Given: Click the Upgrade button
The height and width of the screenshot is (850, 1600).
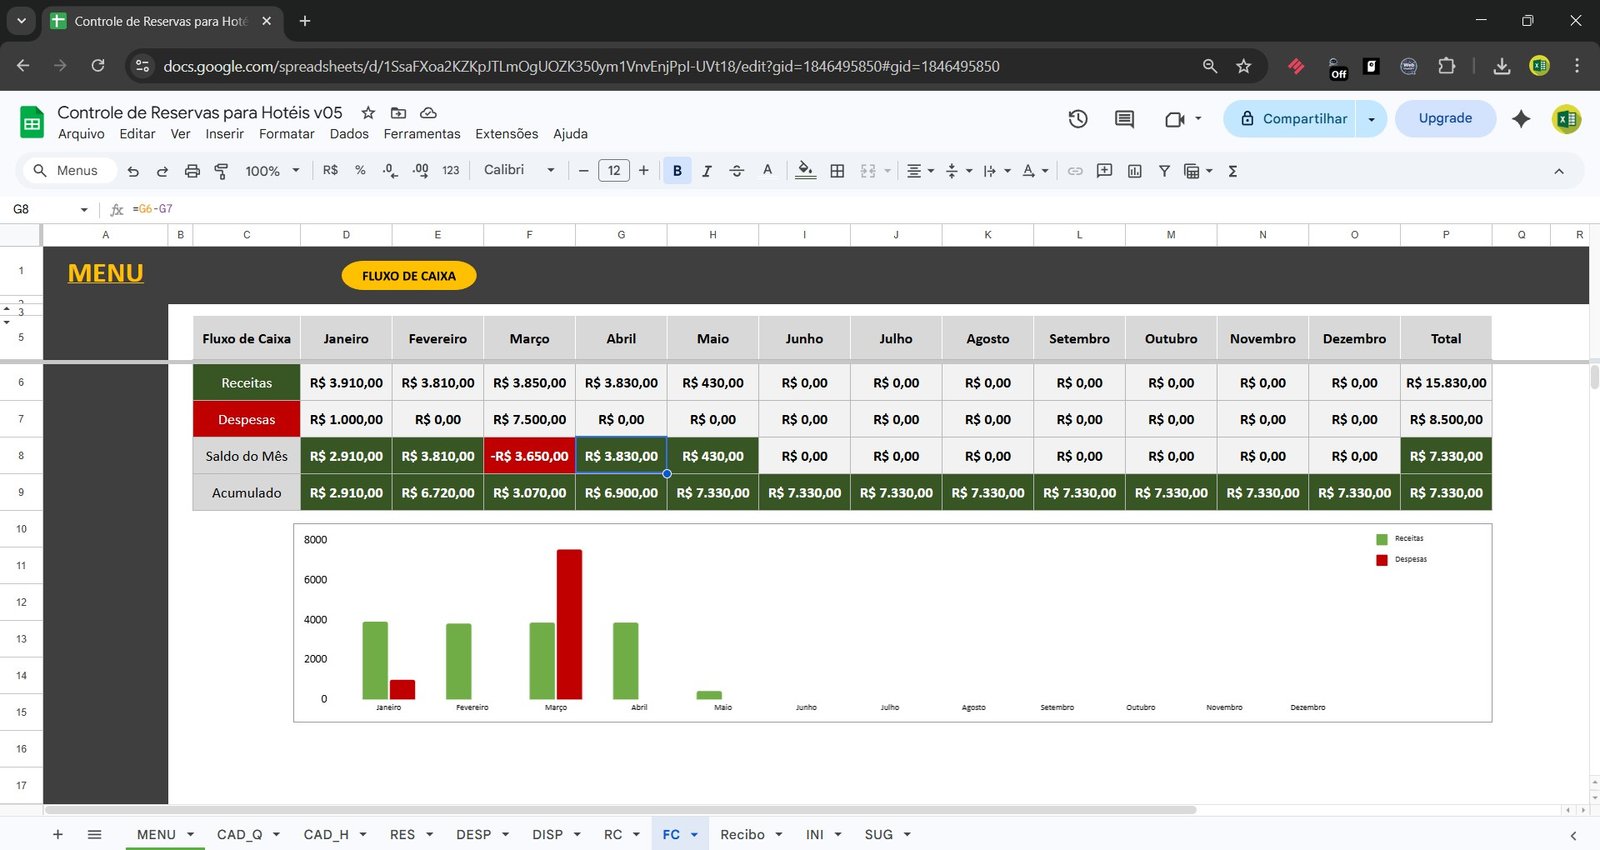Looking at the screenshot, I should [x=1445, y=118].
